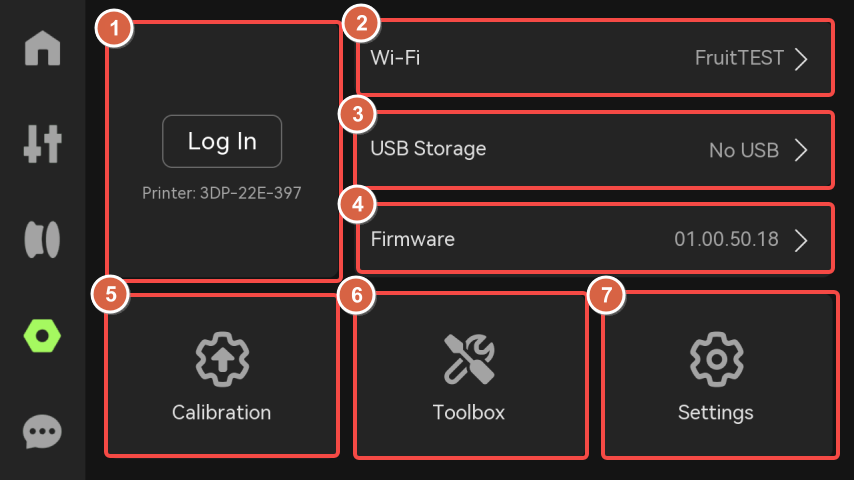Viewport: 854px width, 480px height.
Task: Click the Calibration gear with arrow icon
Action: coord(222,360)
